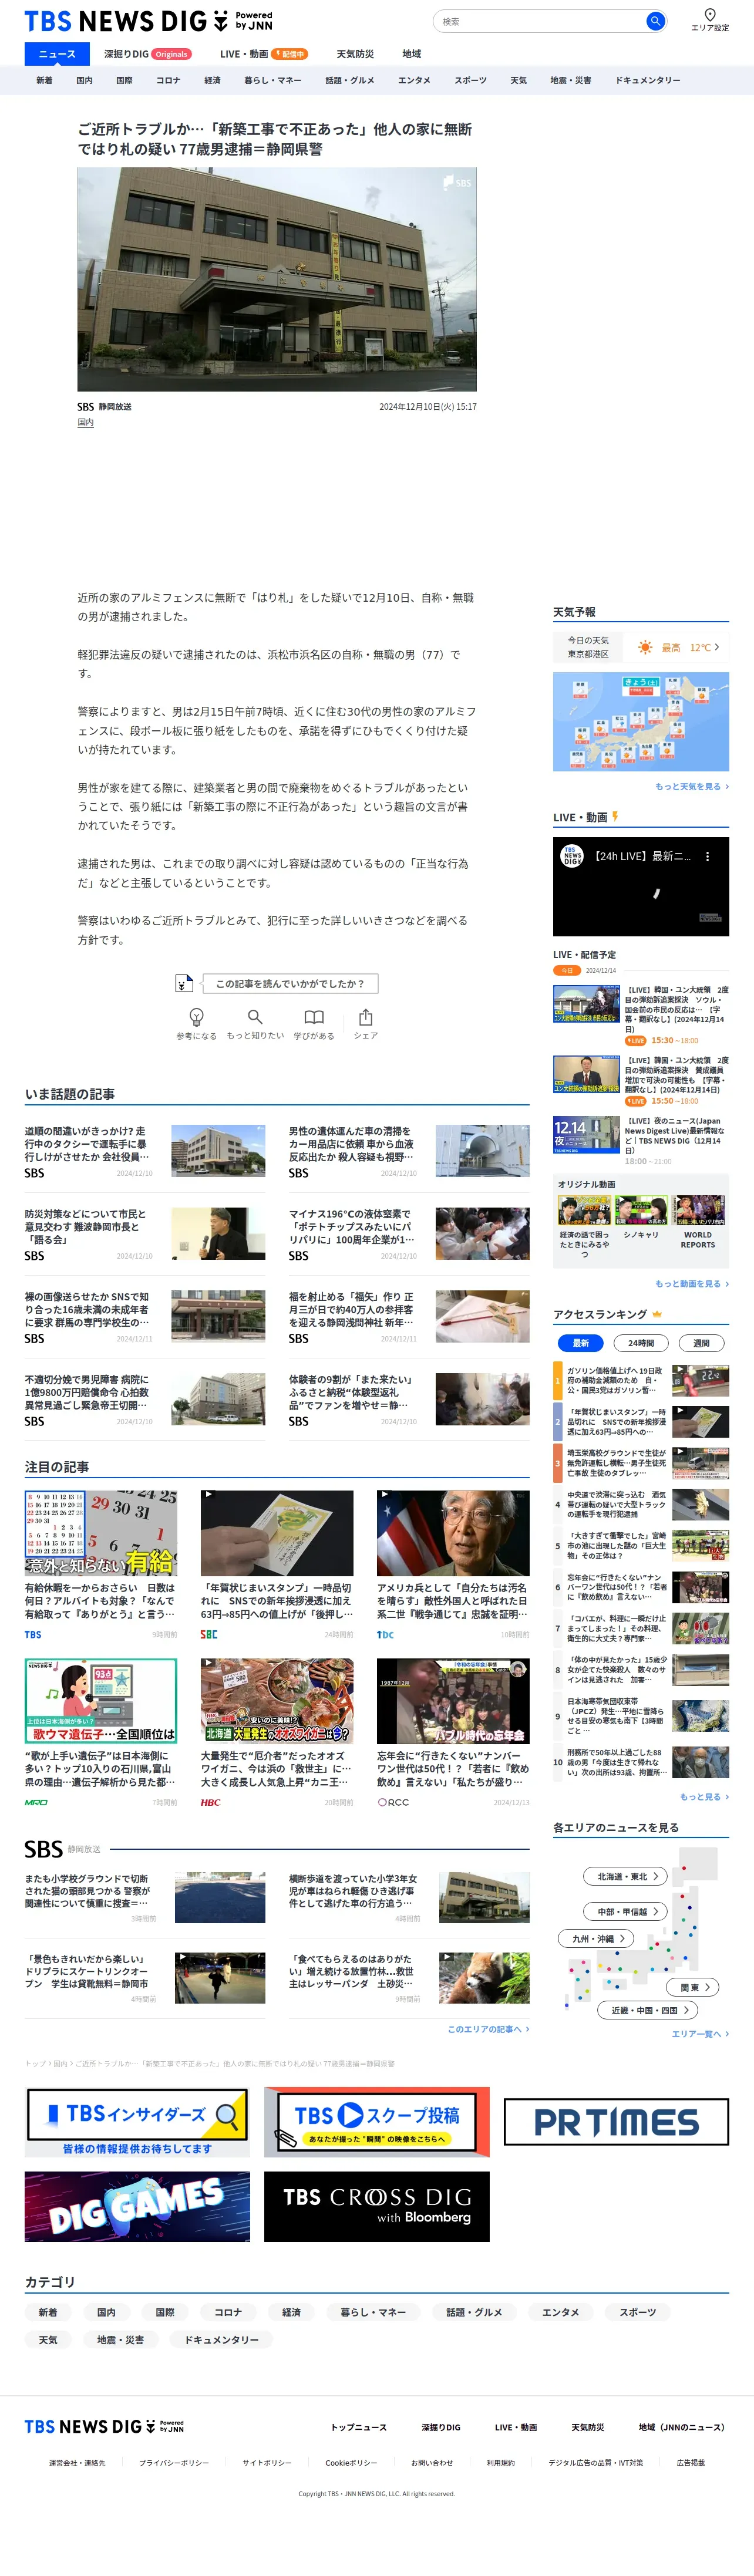Open footer プライバシーポリシー link
Image resolution: width=754 pixels, height=2576 pixels.
pos(174,2463)
